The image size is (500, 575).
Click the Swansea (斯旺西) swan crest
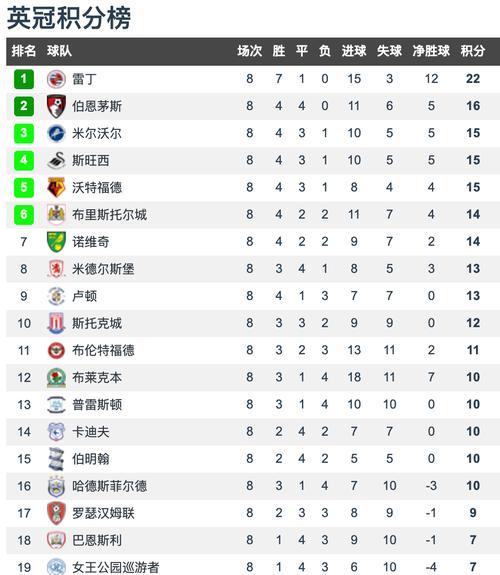pos(56,160)
